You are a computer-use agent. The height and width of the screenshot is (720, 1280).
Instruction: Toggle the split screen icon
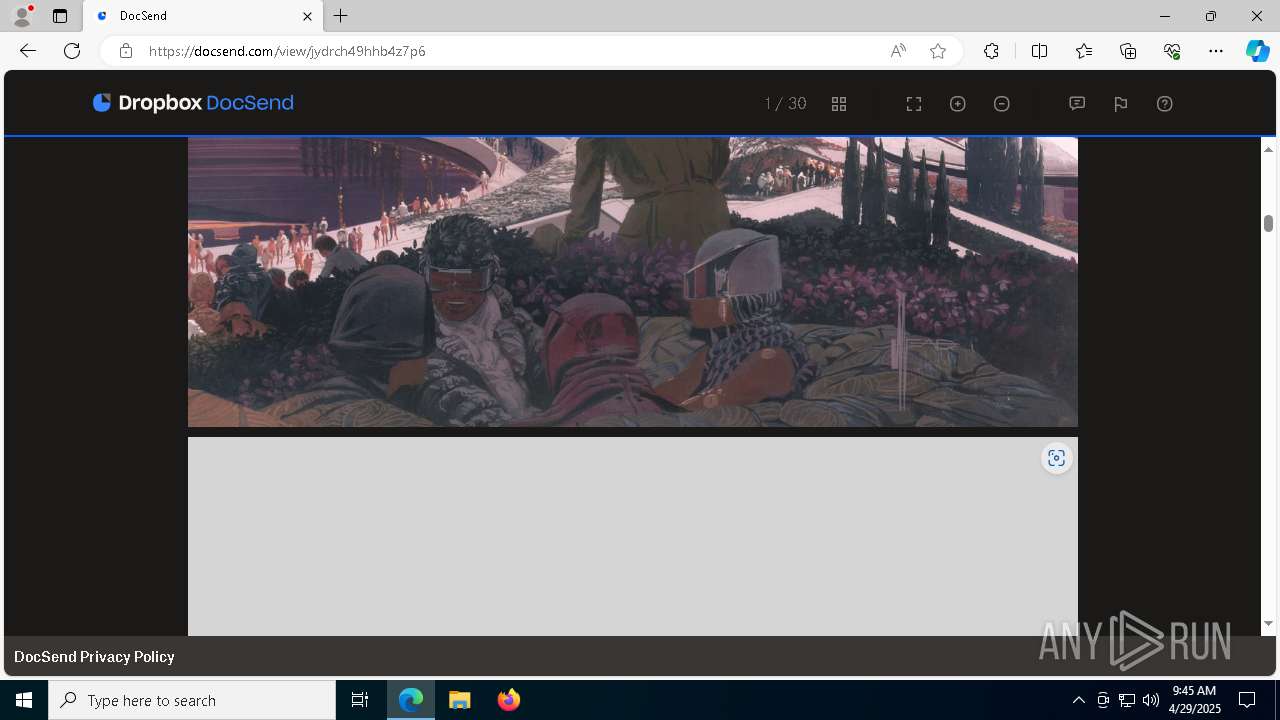[x=1039, y=51]
